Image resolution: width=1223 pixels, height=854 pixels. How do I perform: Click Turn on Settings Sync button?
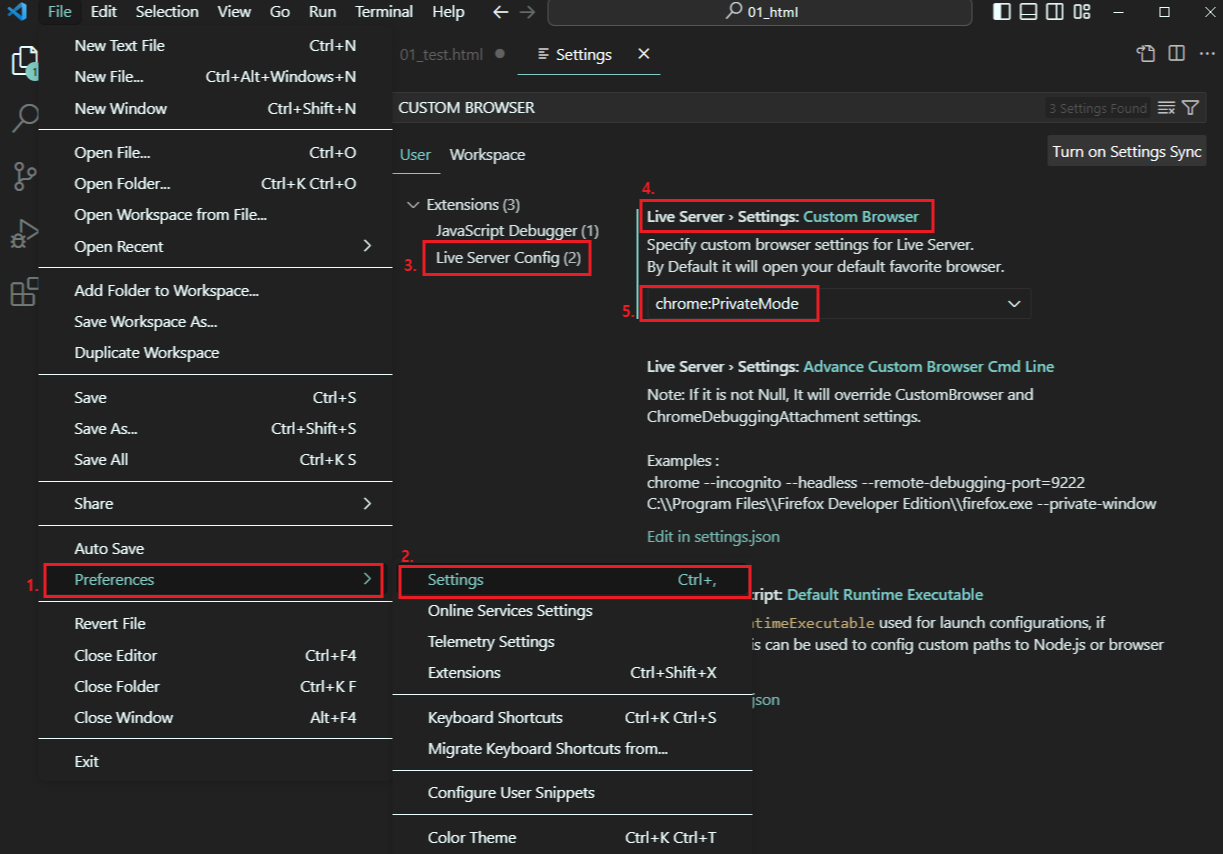tap(1126, 152)
